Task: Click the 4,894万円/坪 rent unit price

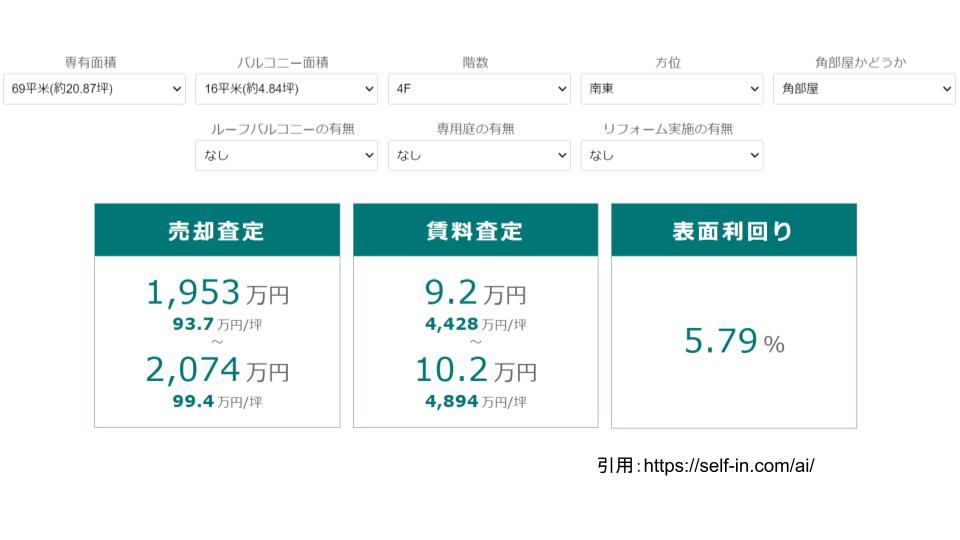Action: click(x=475, y=402)
